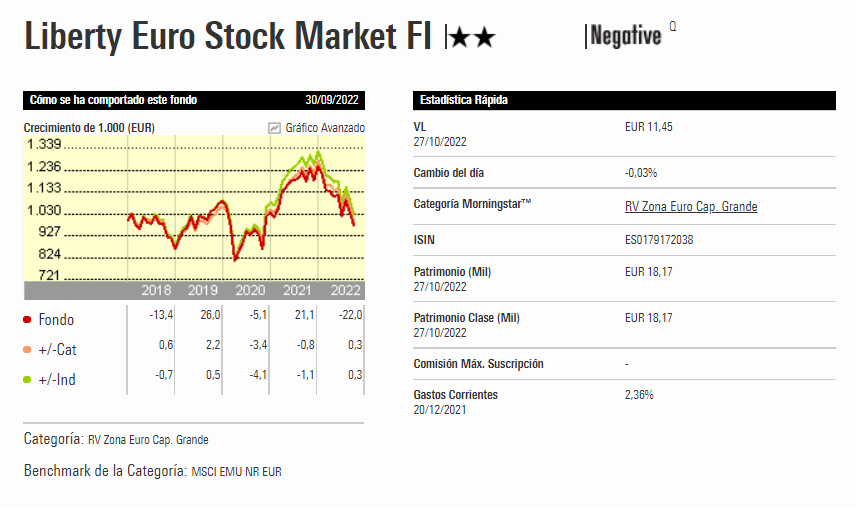Click the ISIN code ES0179172038

pyautogui.click(x=659, y=241)
